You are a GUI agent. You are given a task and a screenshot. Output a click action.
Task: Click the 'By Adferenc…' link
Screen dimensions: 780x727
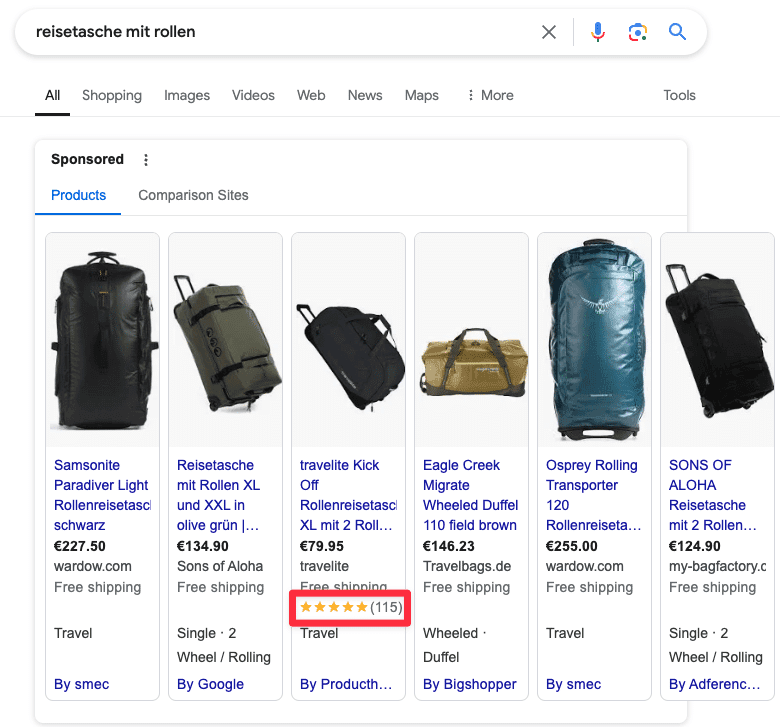715,684
